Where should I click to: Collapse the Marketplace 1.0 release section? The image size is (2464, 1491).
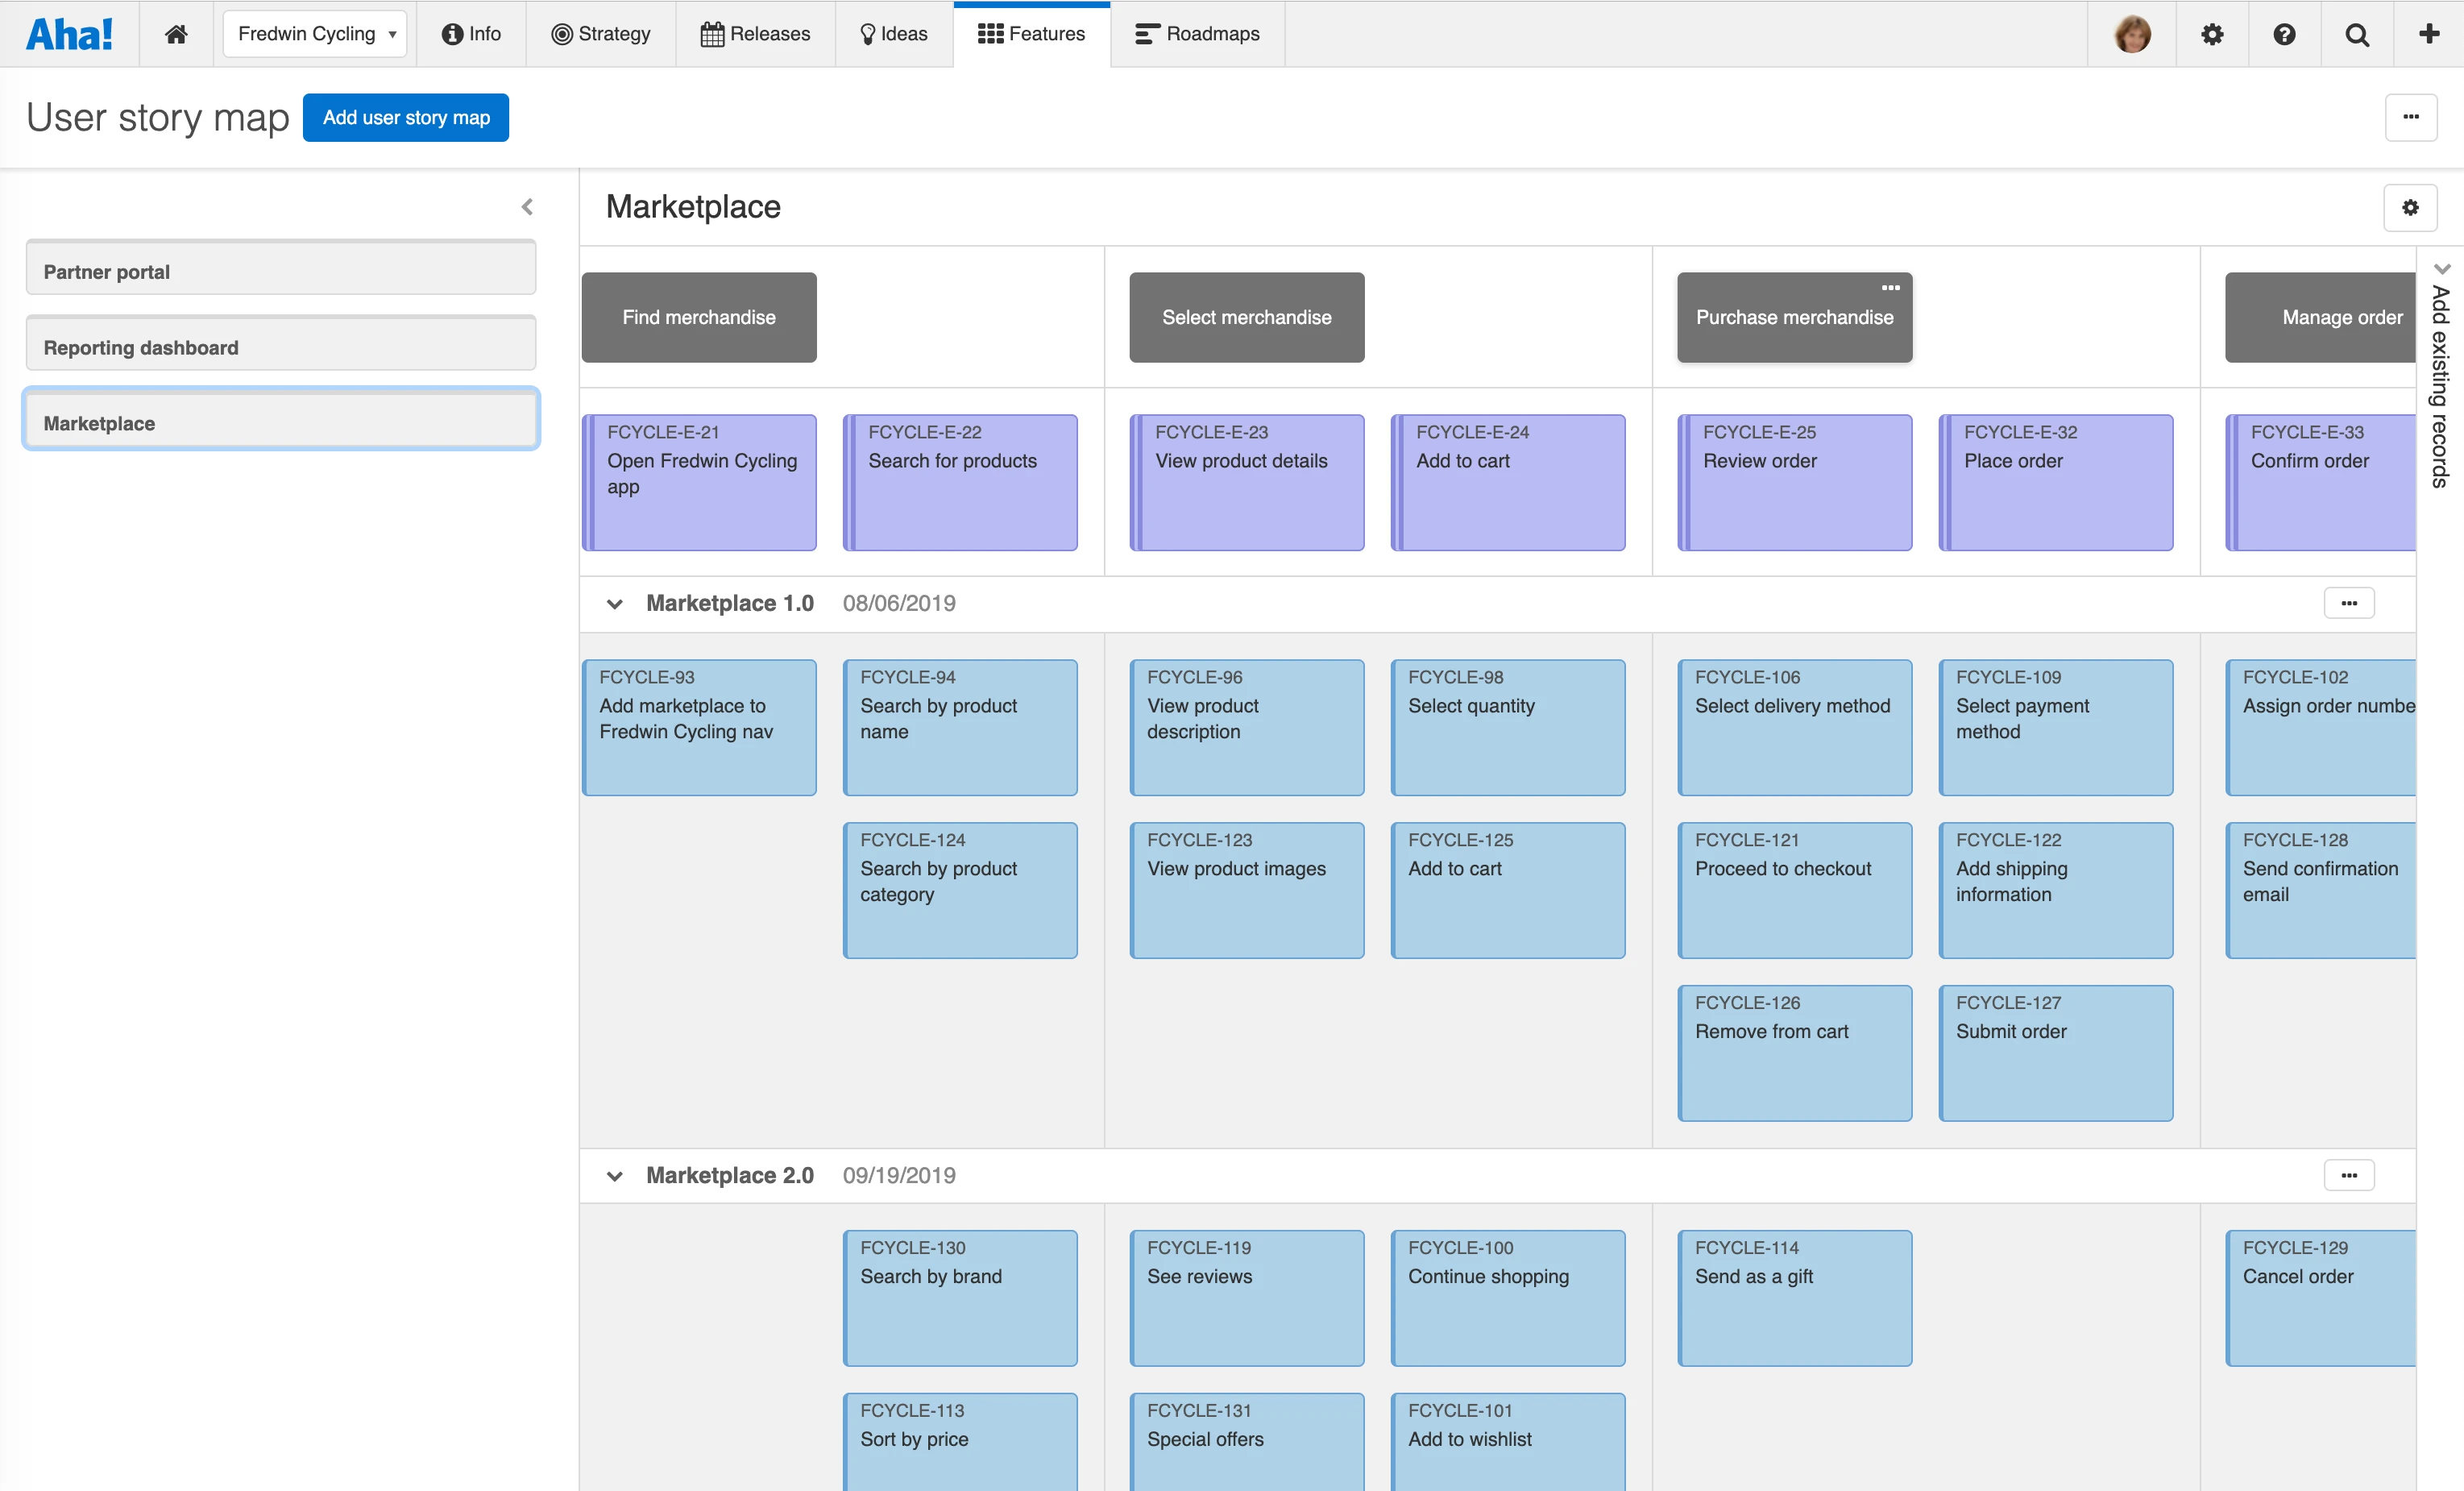tap(615, 604)
